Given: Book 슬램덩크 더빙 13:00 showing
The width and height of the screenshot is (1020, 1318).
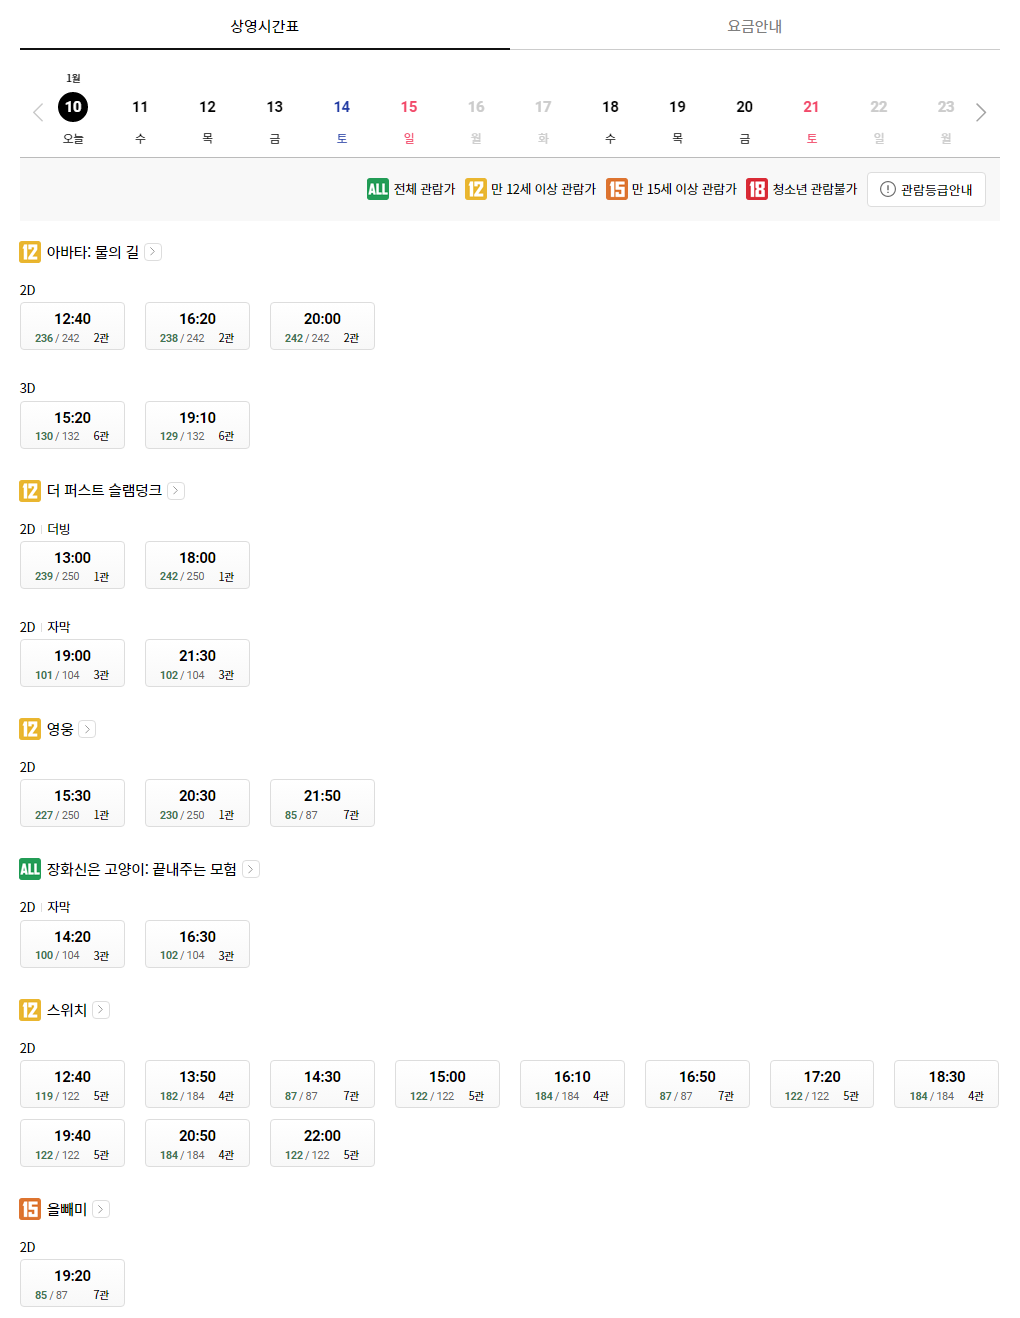Looking at the screenshot, I should pos(72,565).
